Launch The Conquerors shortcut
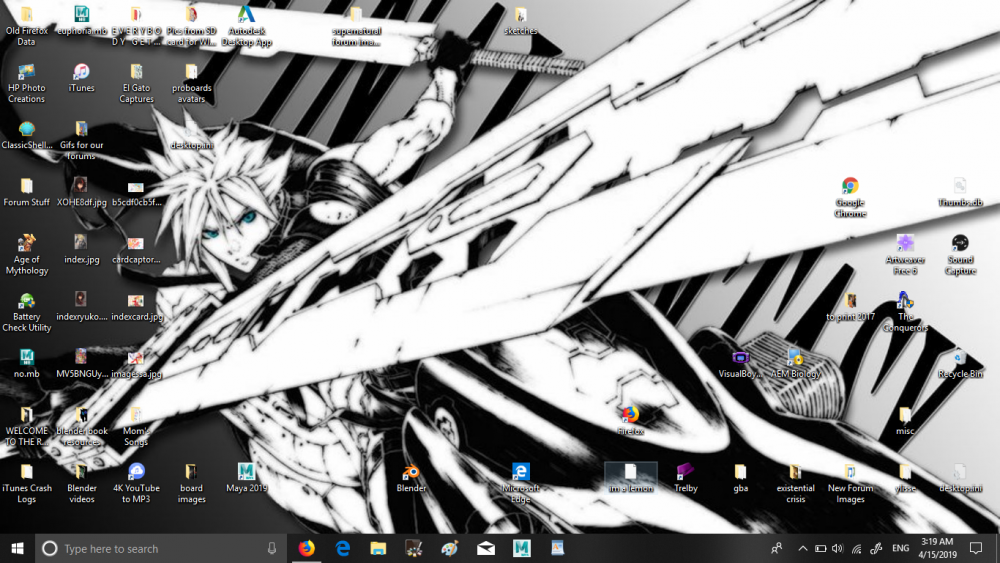 905,311
